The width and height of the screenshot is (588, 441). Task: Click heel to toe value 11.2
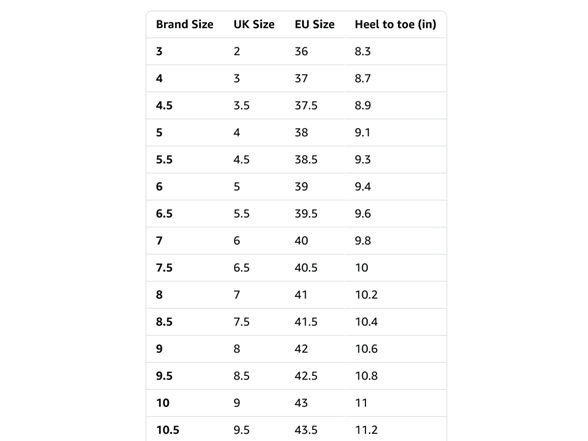pyautogui.click(x=366, y=429)
